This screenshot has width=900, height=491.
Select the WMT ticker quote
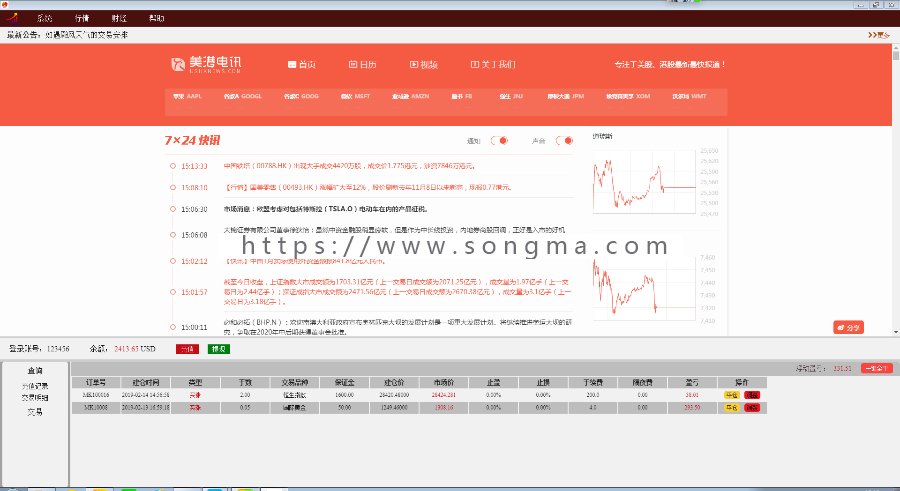pos(689,96)
